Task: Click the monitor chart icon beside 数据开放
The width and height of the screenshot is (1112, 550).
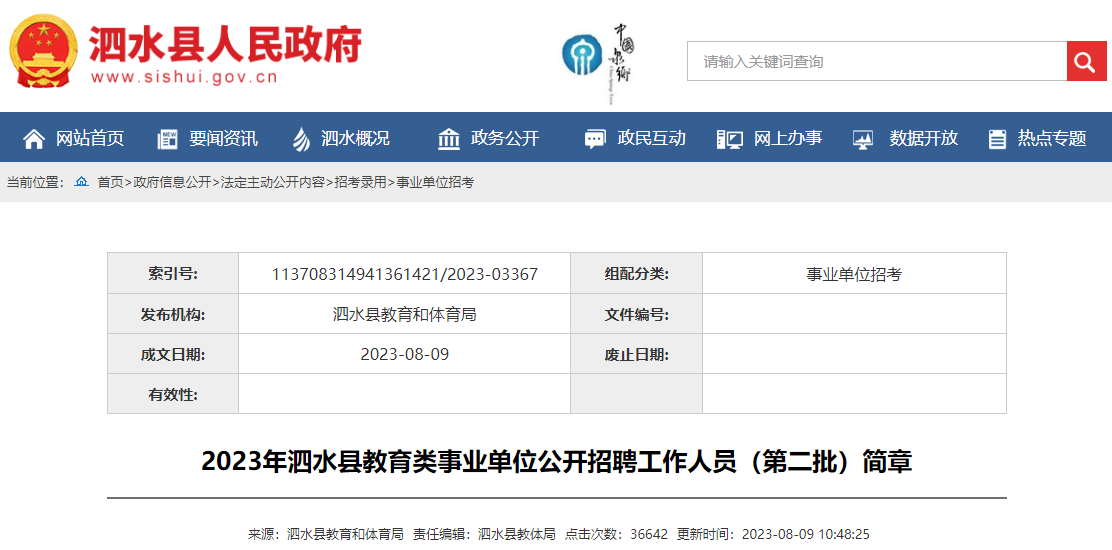Action: [x=863, y=139]
